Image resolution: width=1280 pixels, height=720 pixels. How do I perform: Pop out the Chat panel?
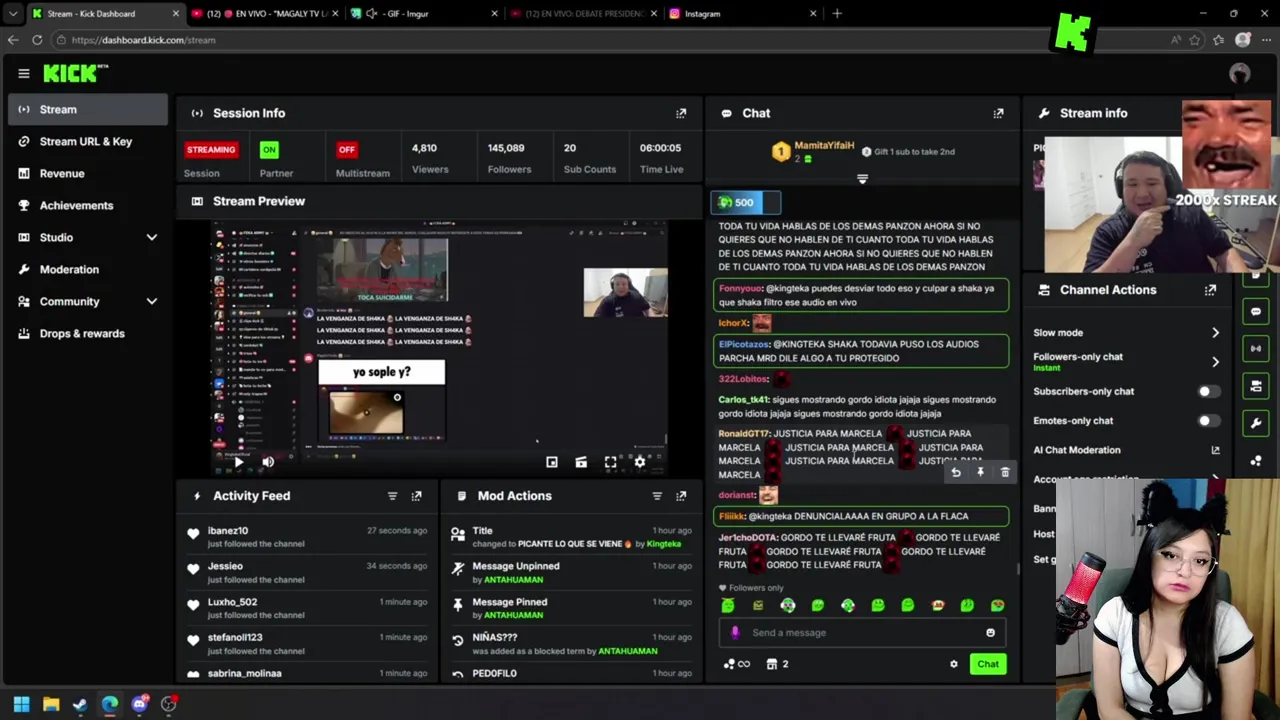click(998, 113)
